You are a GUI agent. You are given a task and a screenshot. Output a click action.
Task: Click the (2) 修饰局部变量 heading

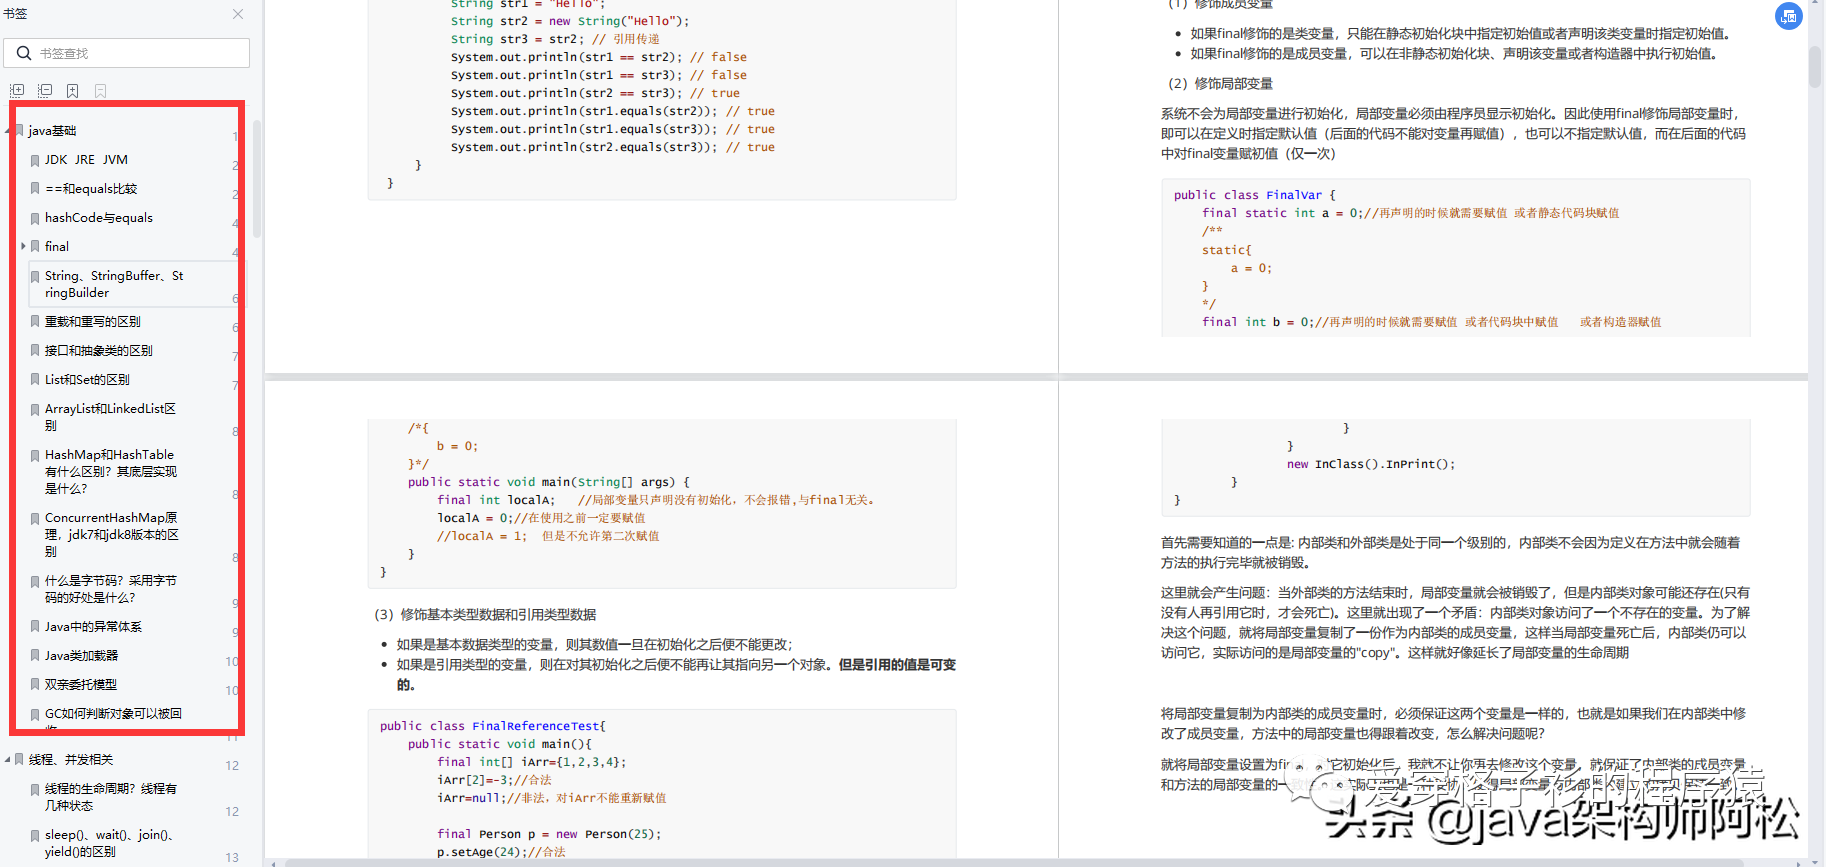coord(1220,84)
